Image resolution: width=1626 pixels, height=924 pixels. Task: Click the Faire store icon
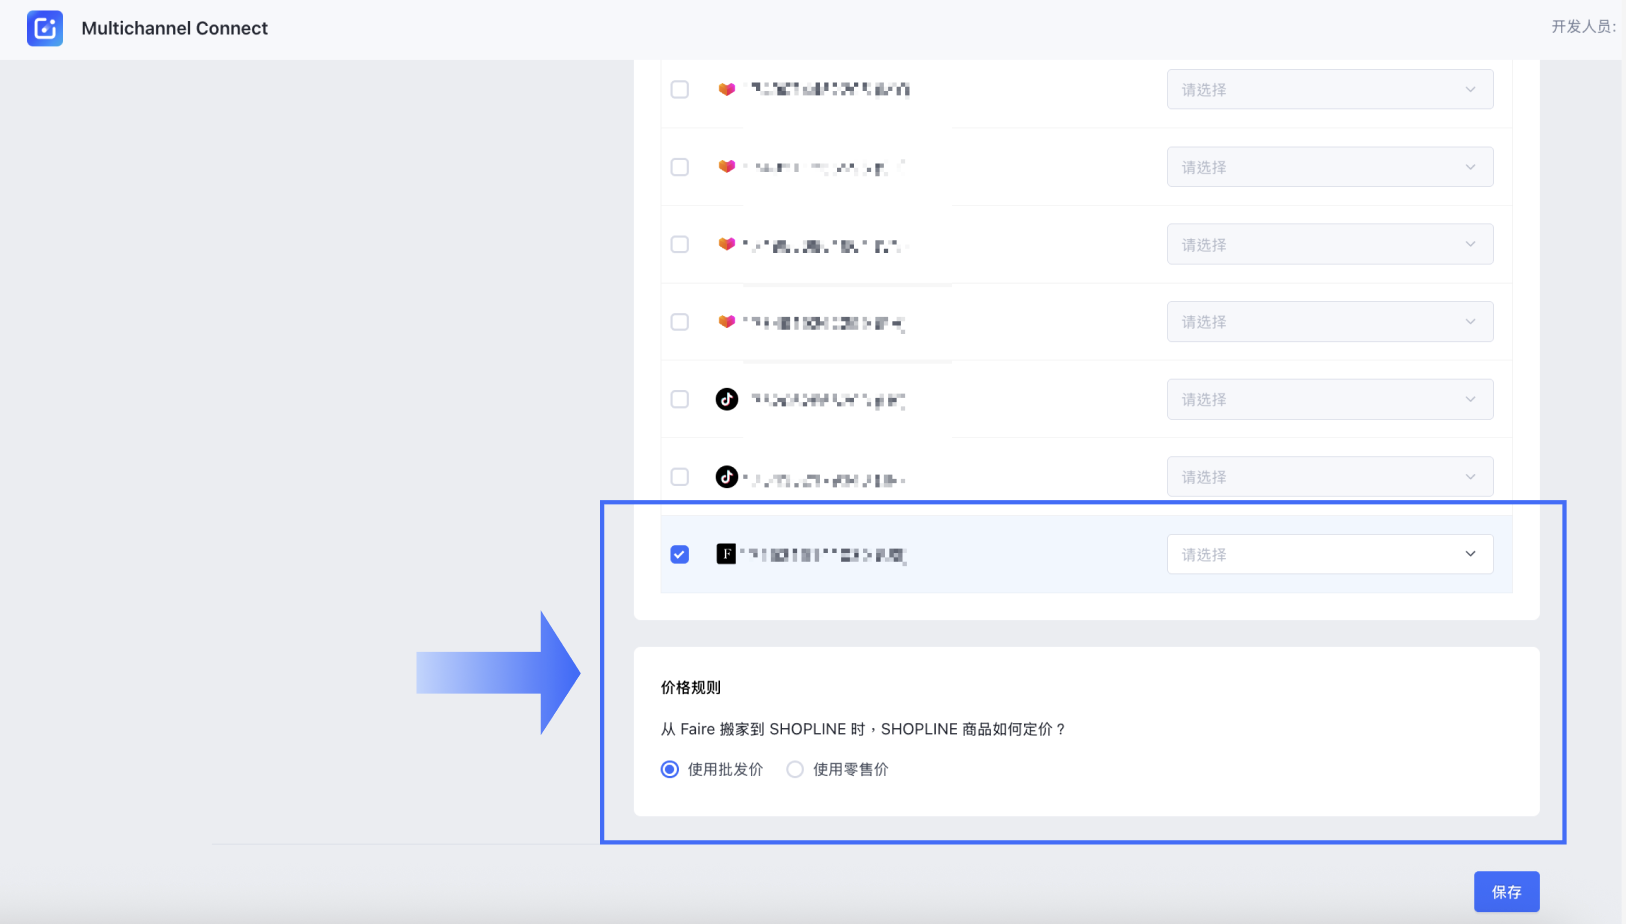coord(726,554)
